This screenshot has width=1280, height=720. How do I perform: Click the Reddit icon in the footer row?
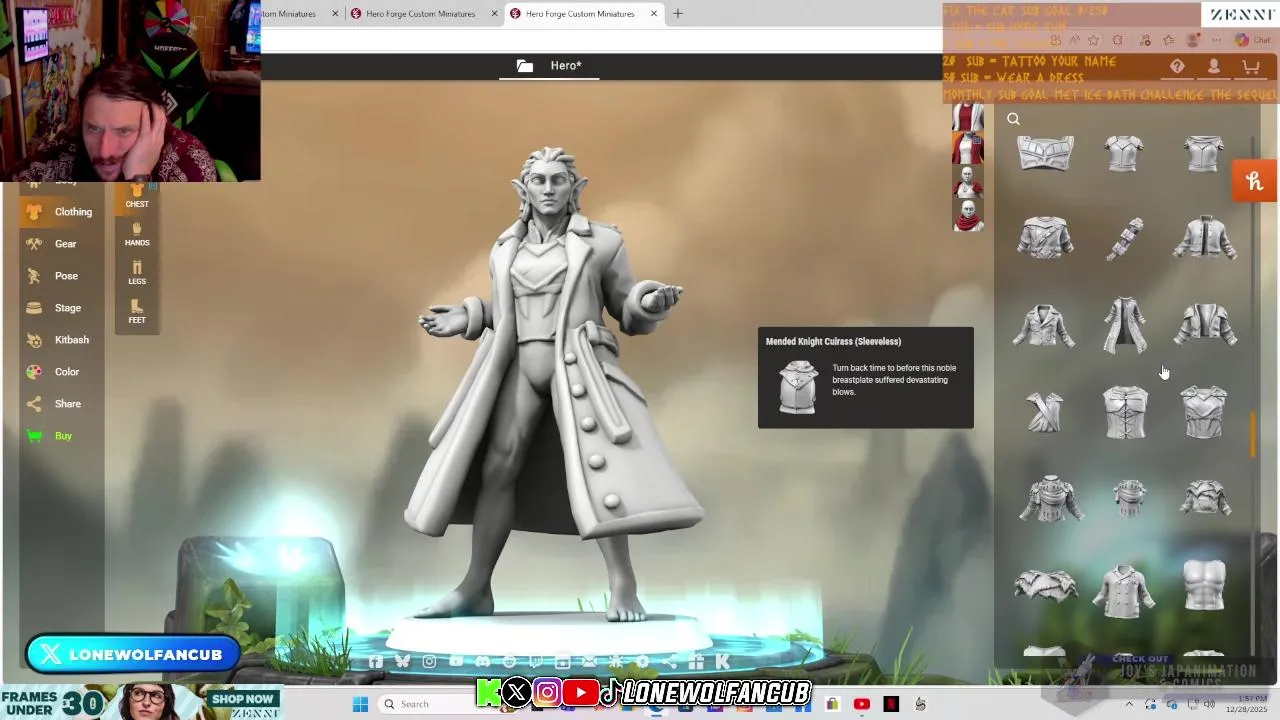[x=509, y=661]
